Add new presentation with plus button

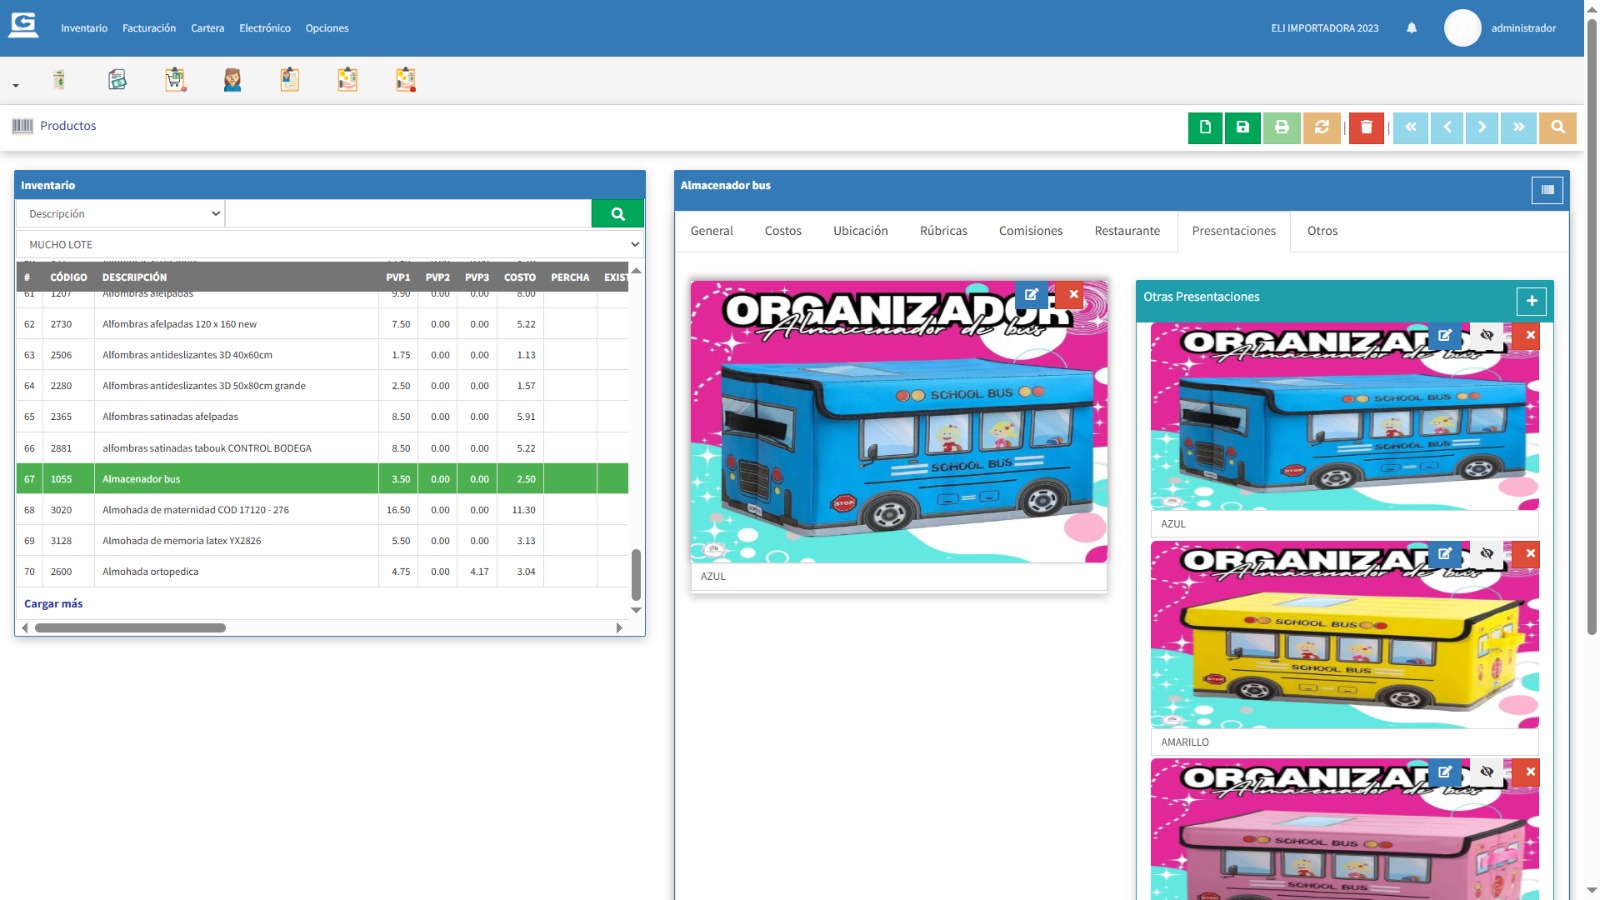(x=1531, y=301)
